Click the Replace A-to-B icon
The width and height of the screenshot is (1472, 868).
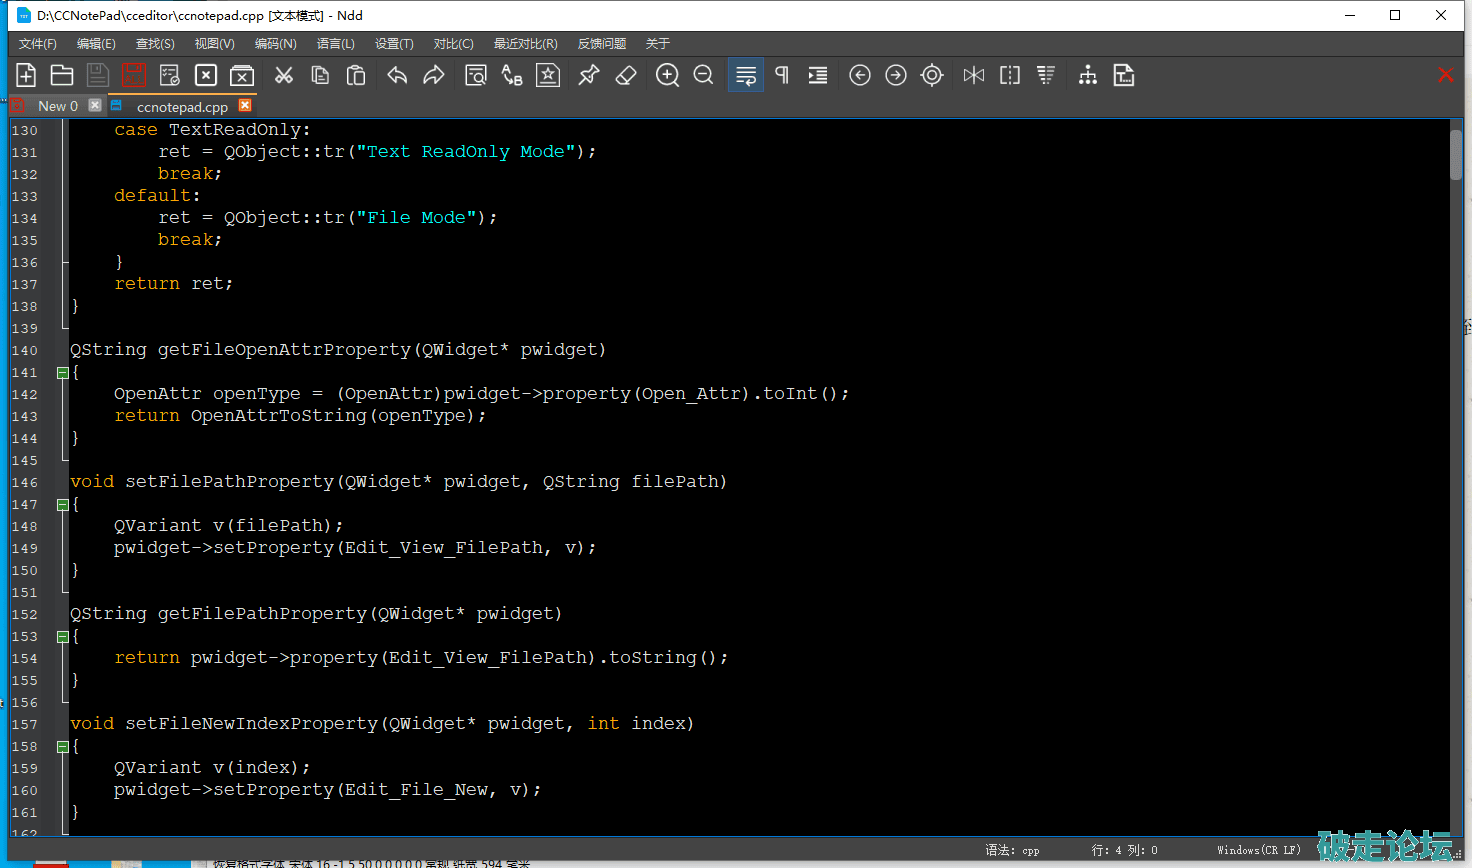[x=512, y=75]
